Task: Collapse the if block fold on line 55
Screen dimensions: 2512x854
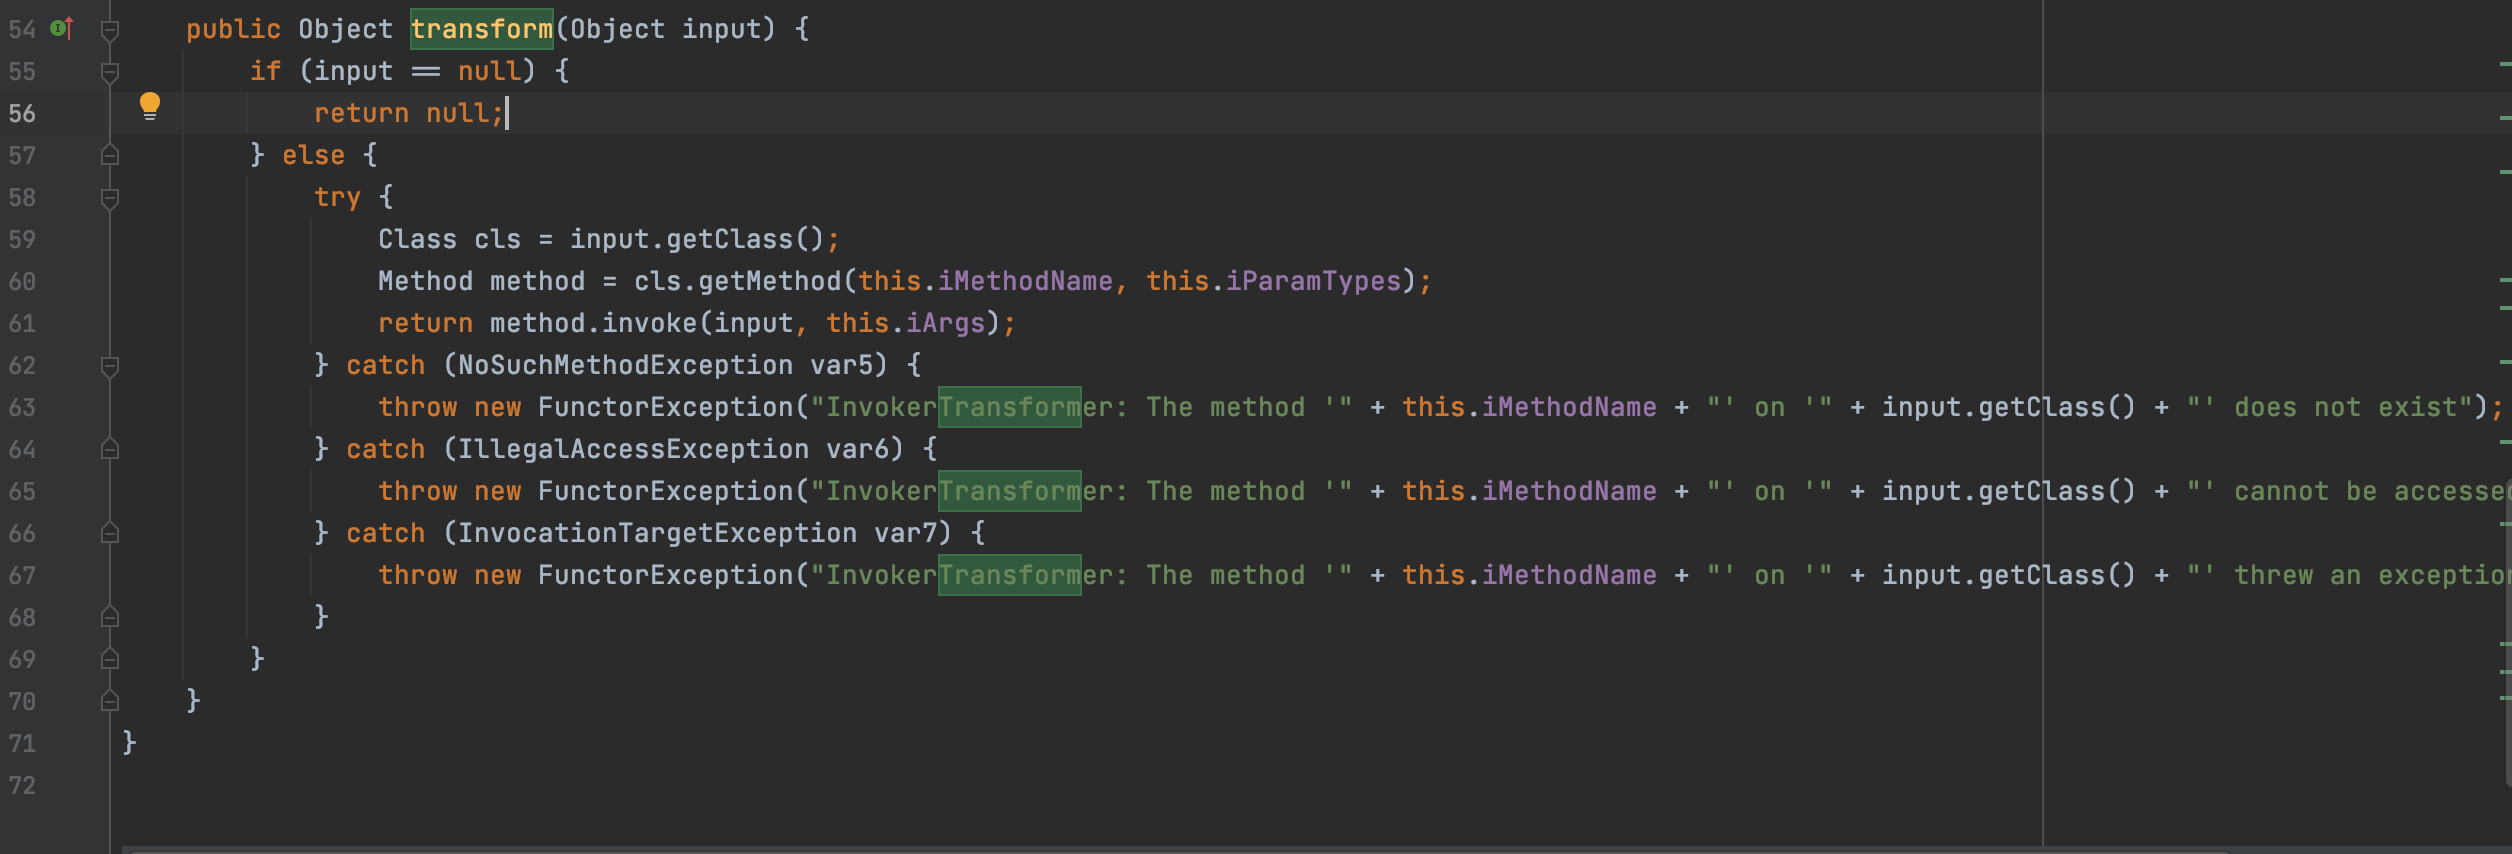Action: [x=110, y=72]
